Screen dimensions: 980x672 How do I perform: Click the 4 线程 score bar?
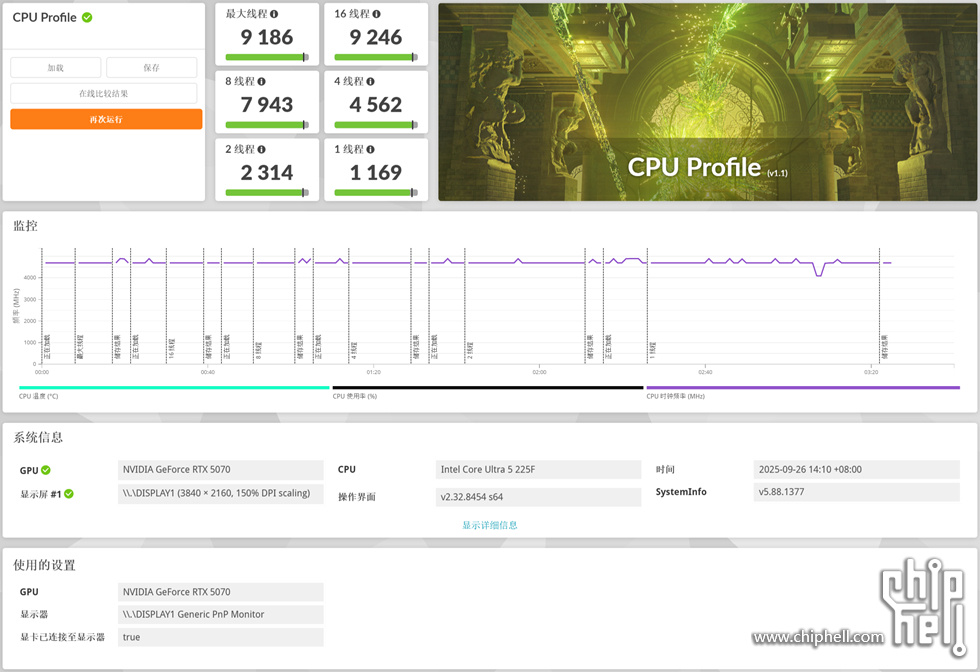pyautogui.click(x=376, y=125)
